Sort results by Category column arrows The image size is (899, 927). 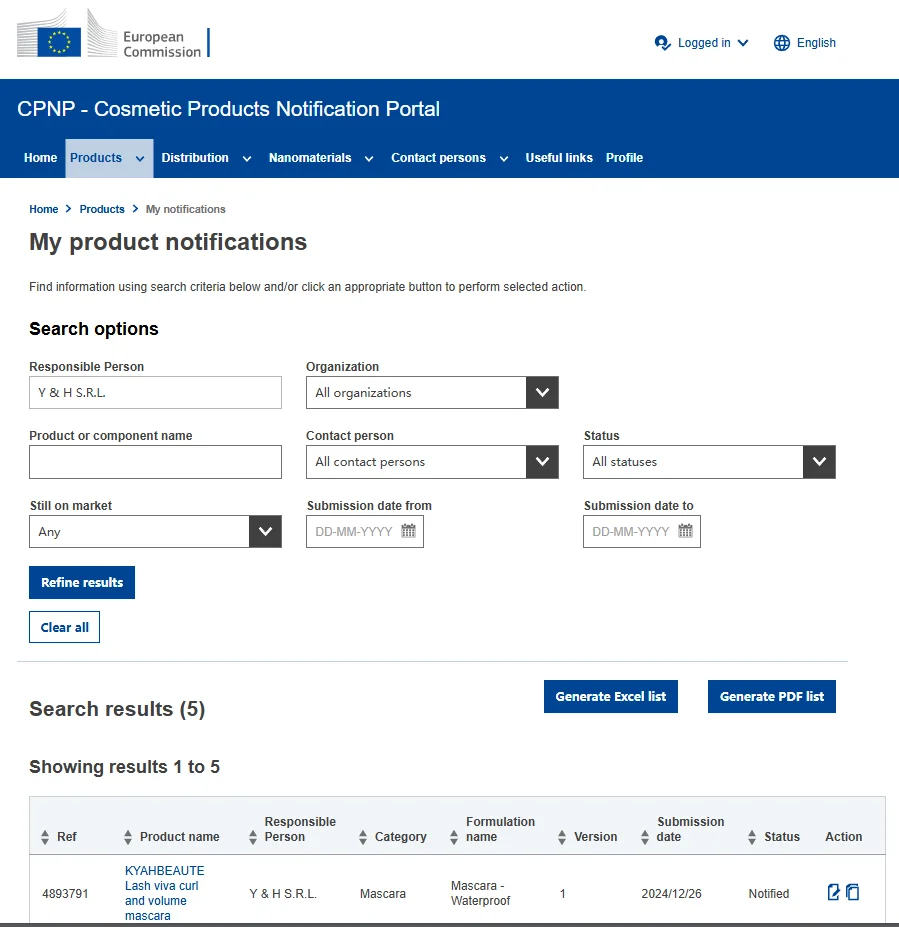(362, 837)
